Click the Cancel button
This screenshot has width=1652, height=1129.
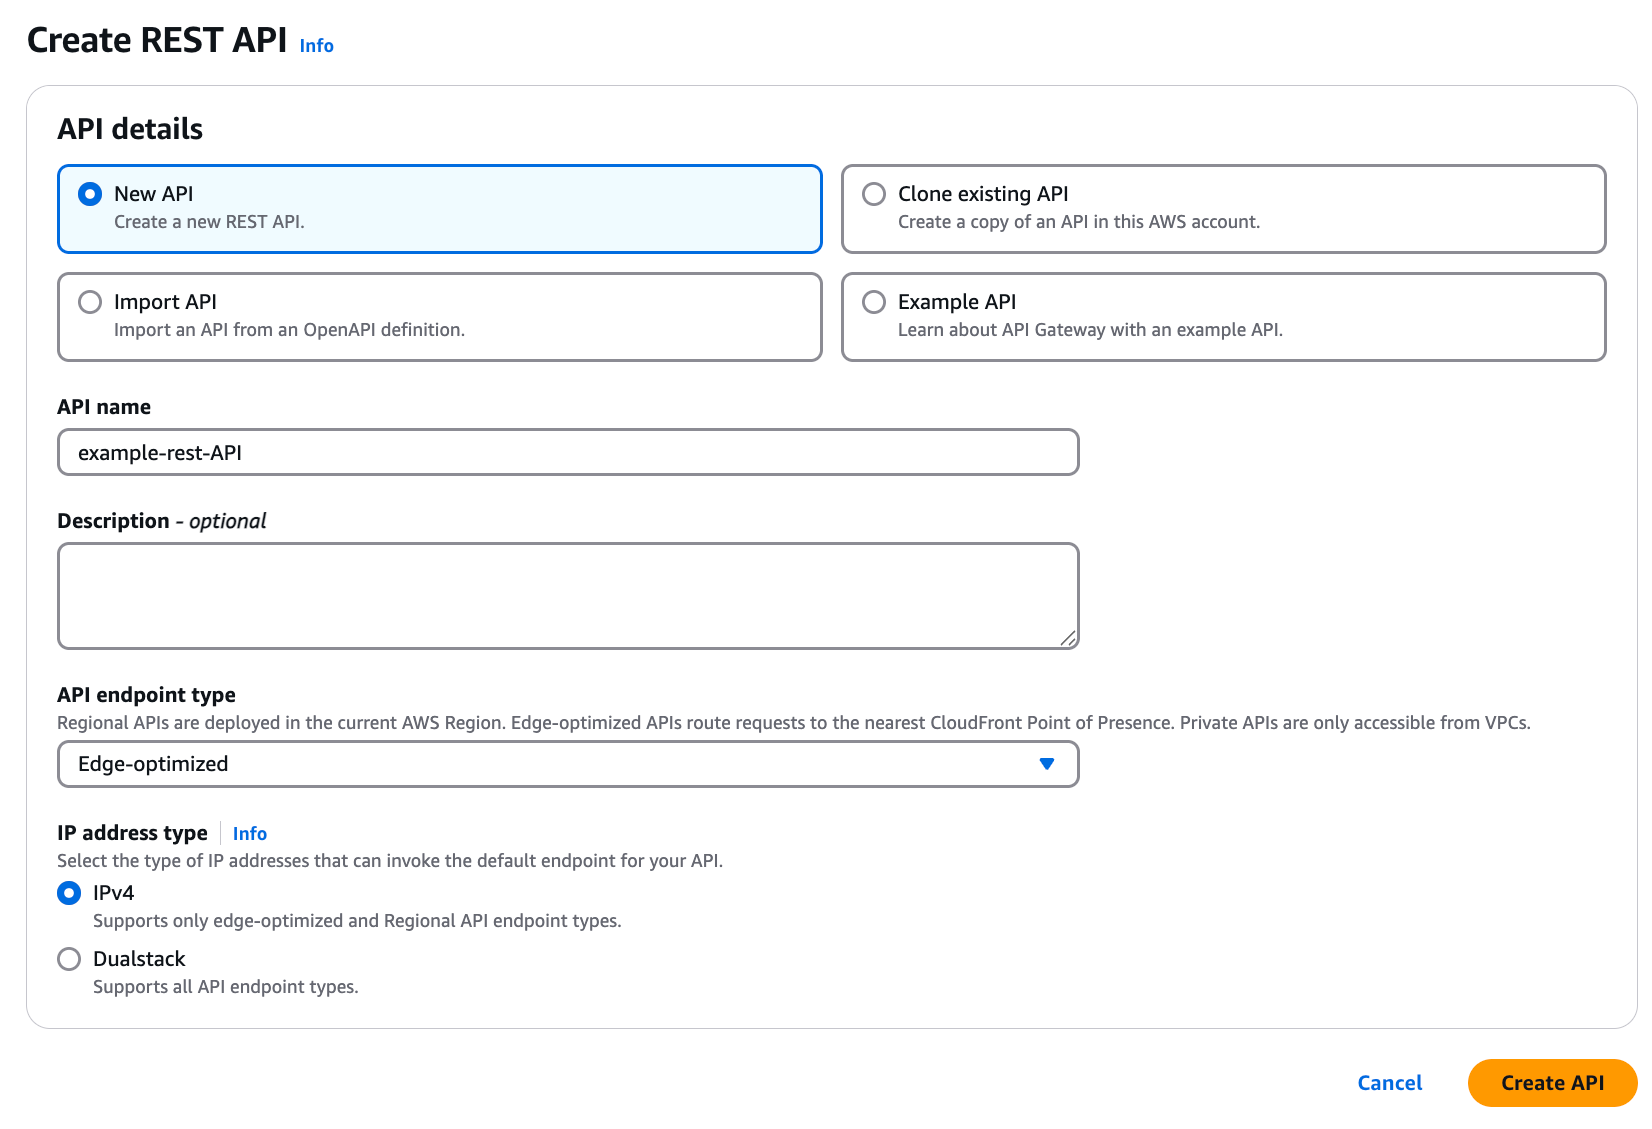click(x=1389, y=1083)
